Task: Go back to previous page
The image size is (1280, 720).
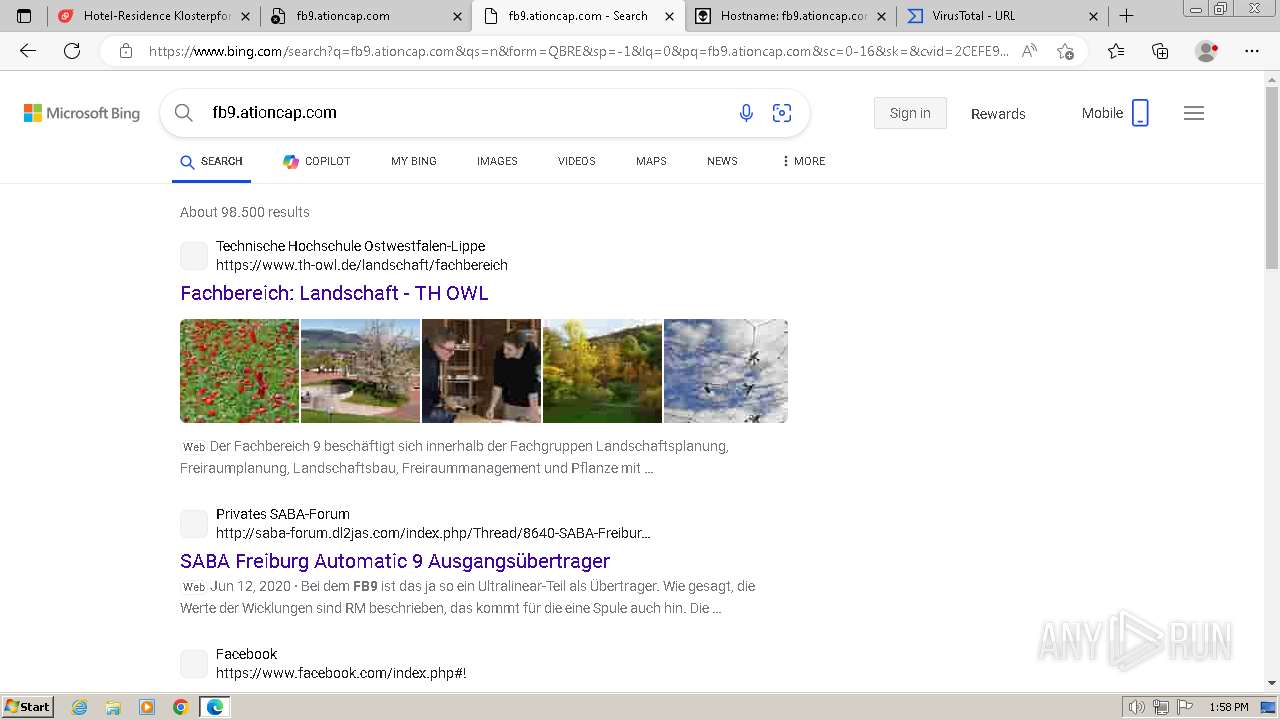Action: click(x=28, y=51)
